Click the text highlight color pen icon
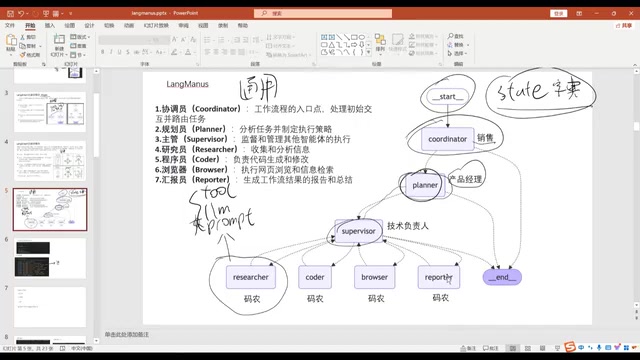 click(x=174, y=52)
